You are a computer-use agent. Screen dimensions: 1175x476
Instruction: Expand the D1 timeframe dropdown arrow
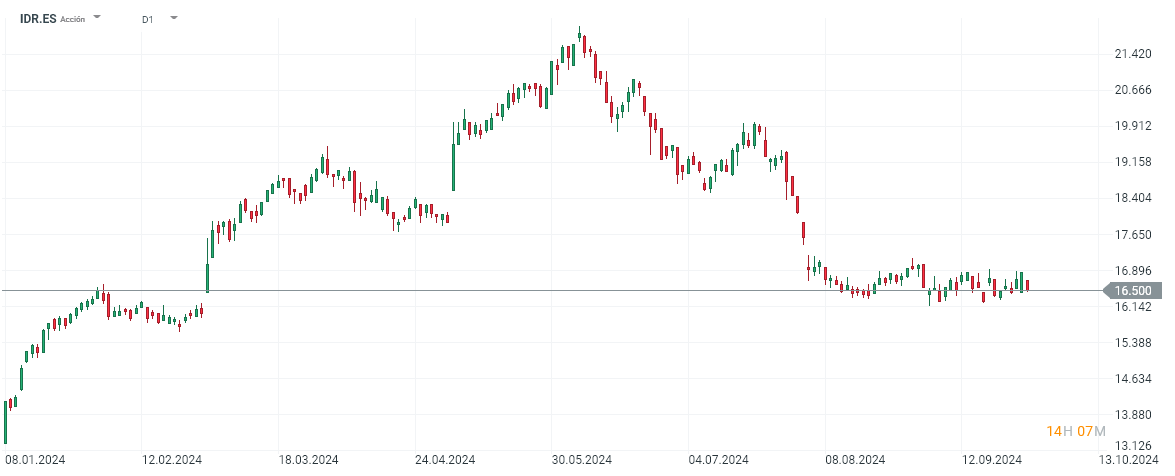tap(174, 18)
